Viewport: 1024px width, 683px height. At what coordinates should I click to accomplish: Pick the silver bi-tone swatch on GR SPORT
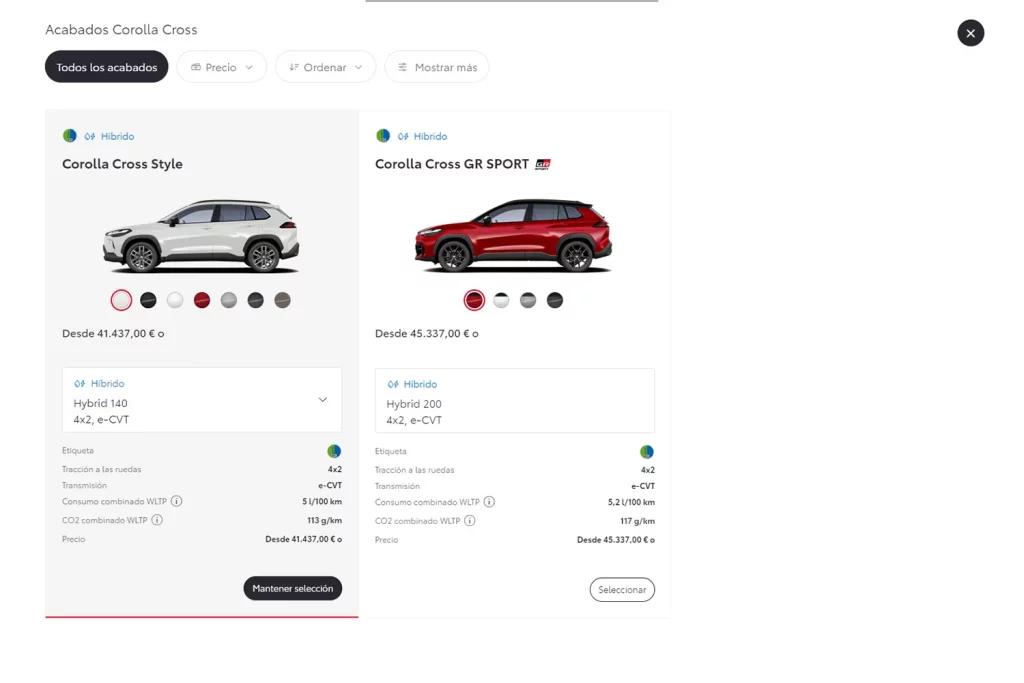528,300
